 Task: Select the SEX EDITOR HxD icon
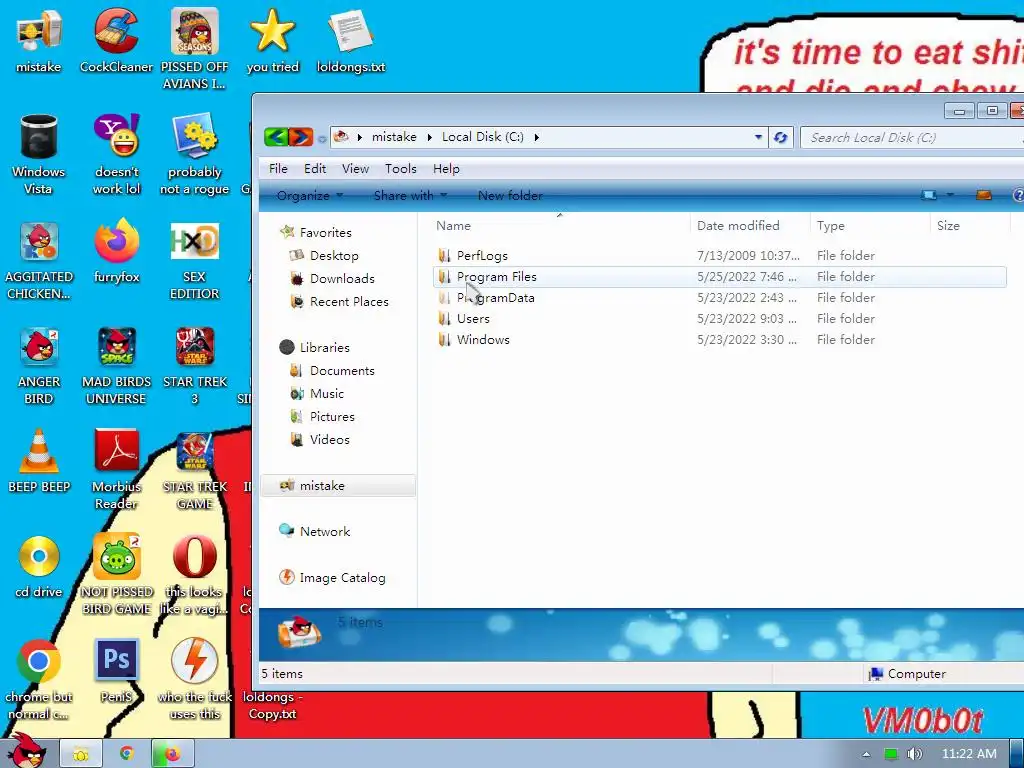(195, 261)
